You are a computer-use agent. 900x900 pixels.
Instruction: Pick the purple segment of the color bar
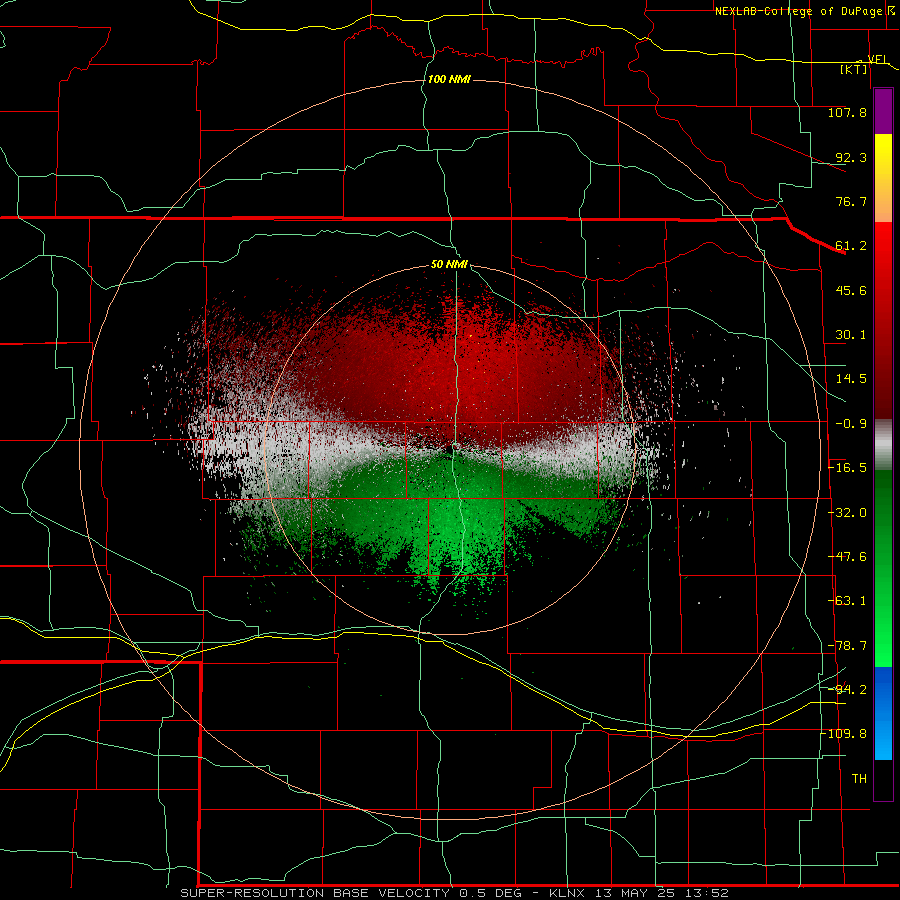pyautogui.click(x=883, y=111)
